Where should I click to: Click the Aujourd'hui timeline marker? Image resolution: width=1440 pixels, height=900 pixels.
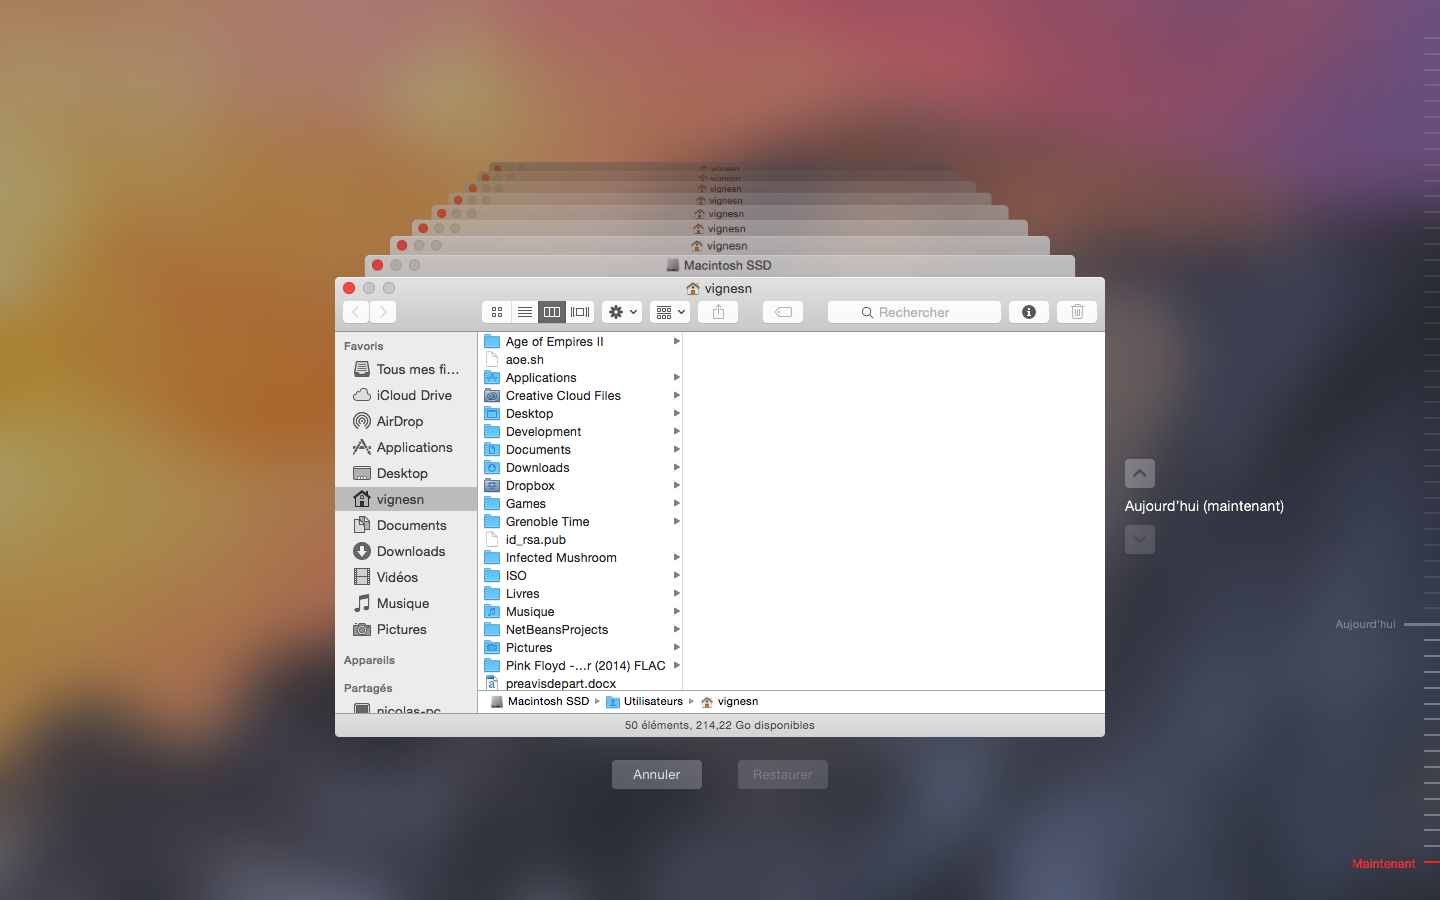(x=1386, y=624)
